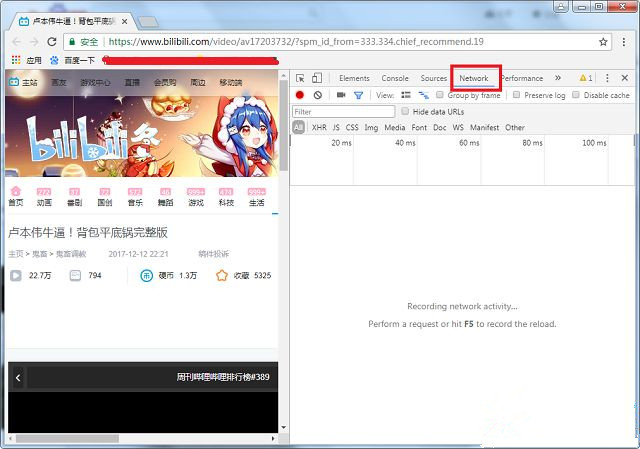The width and height of the screenshot is (640, 449).
Task: Enable the Group by frame checkbox
Action: point(440,95)
